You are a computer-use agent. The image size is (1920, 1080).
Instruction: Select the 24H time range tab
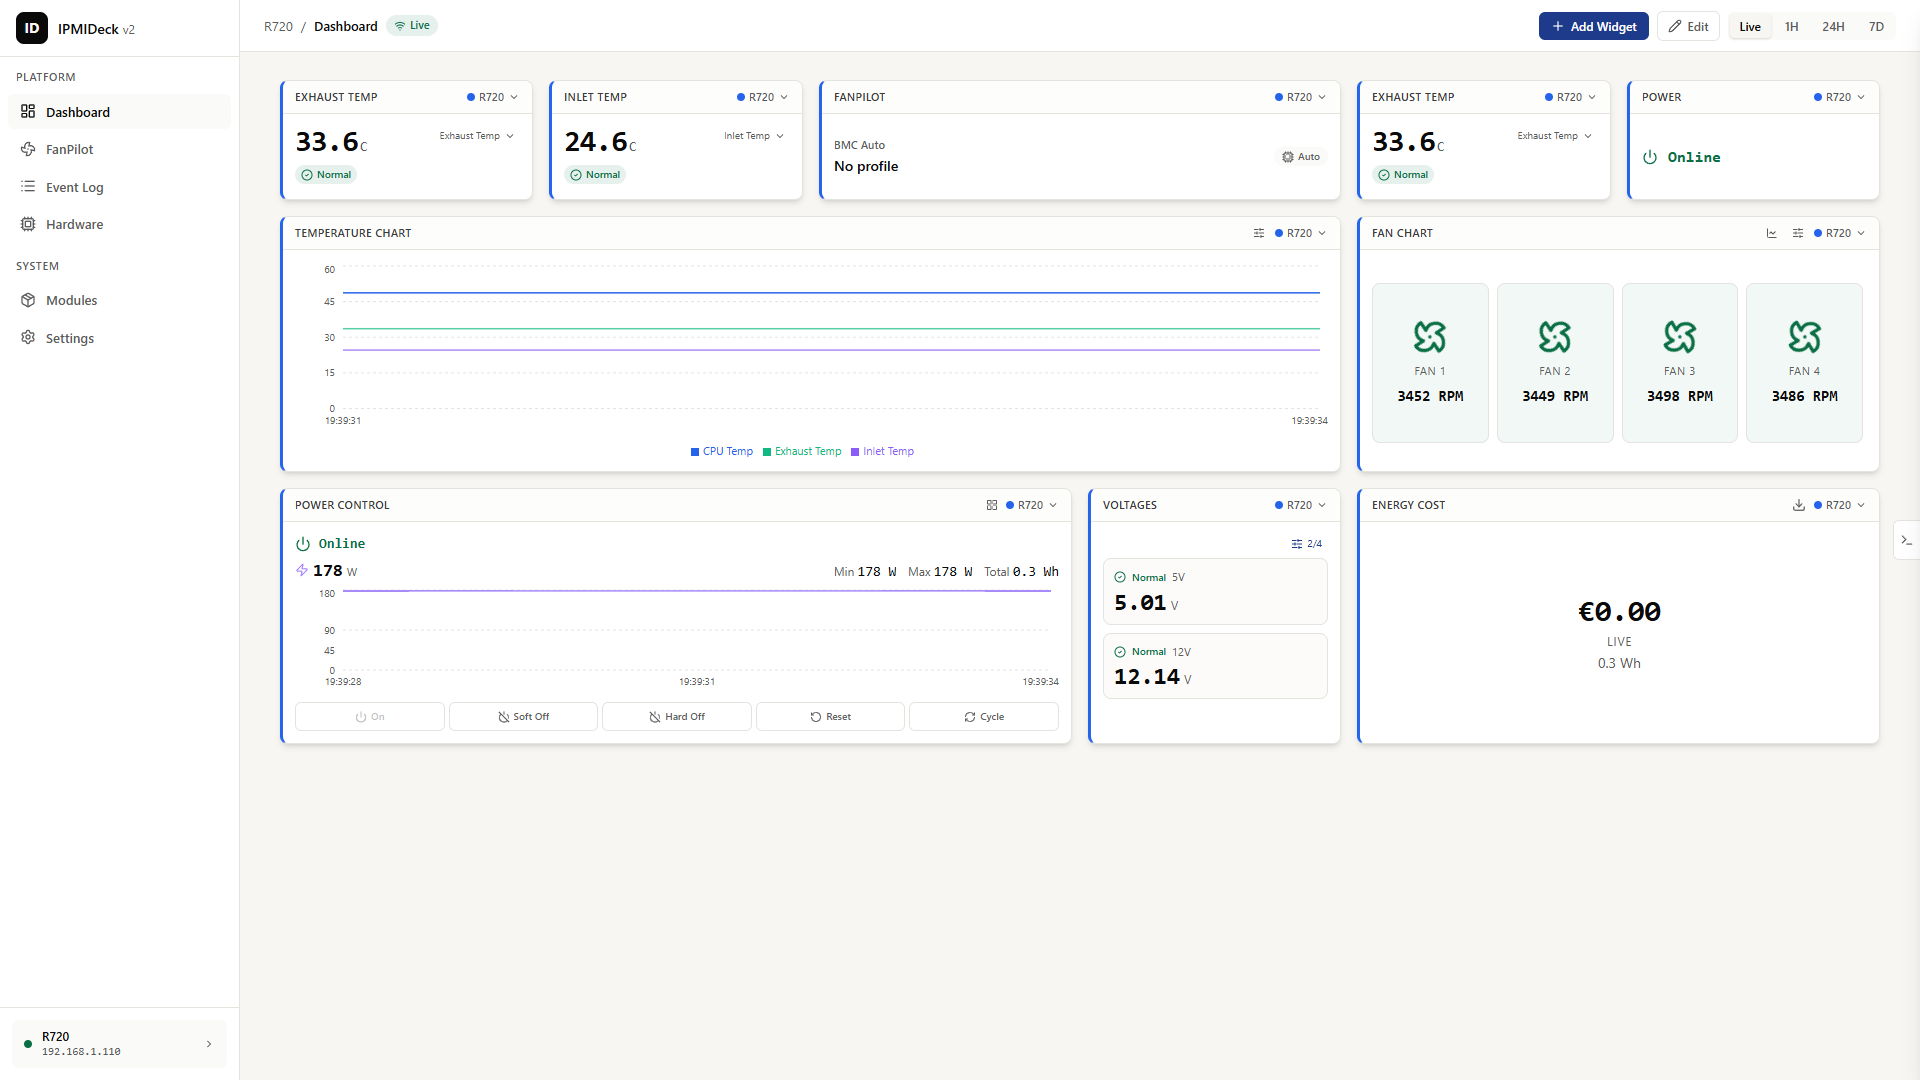1833,26
